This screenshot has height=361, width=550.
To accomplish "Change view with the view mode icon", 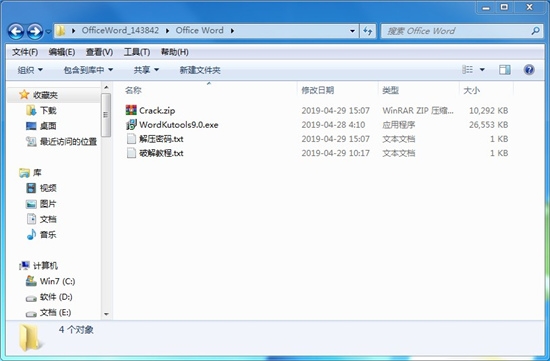I will pyautogui.click(x=467, y=69).
